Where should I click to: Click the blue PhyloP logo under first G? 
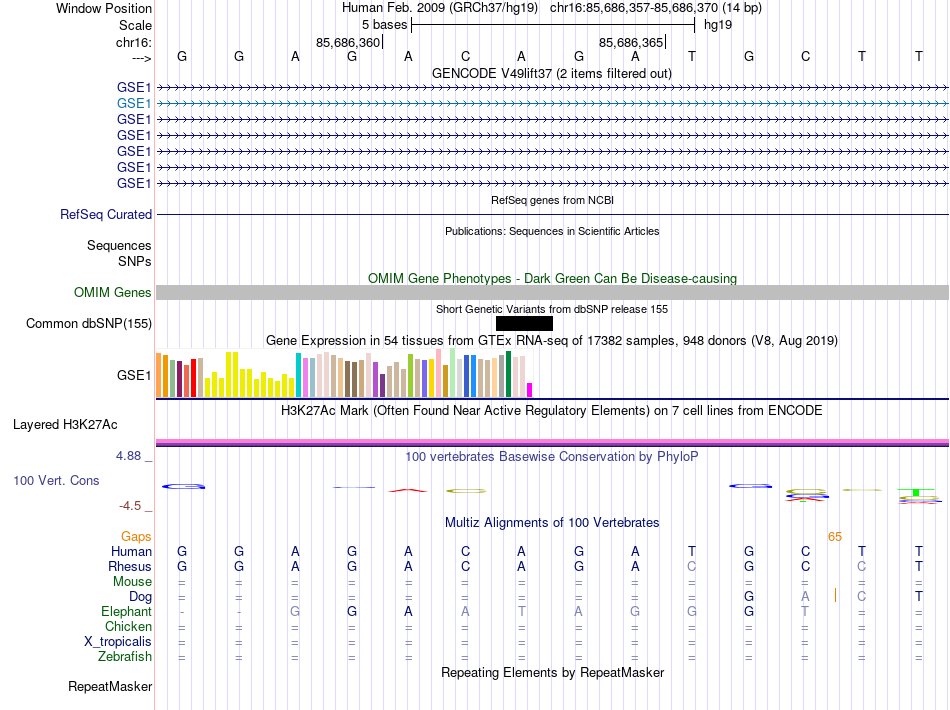click(x=184, y=486)
